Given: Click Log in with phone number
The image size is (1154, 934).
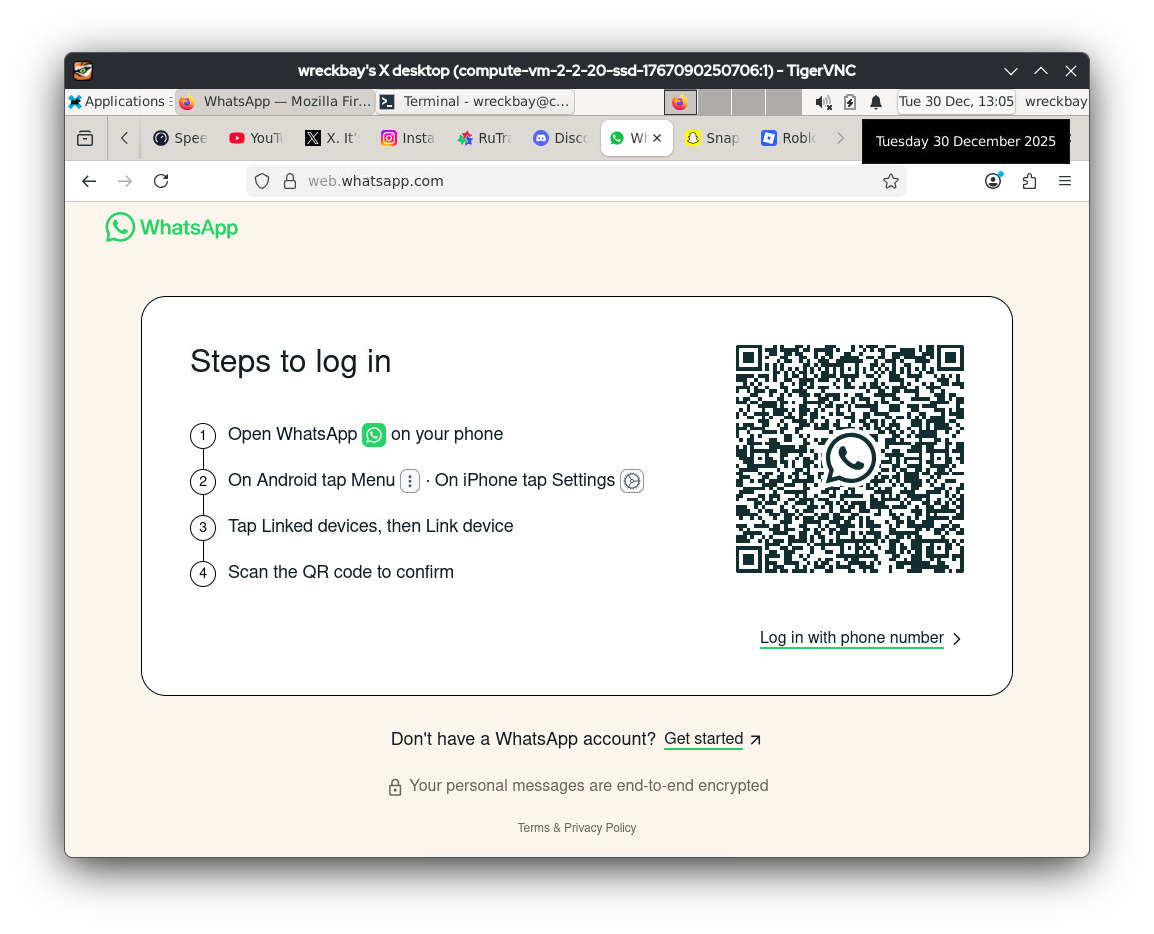Looking at the screenshot, I should (852, 637).
